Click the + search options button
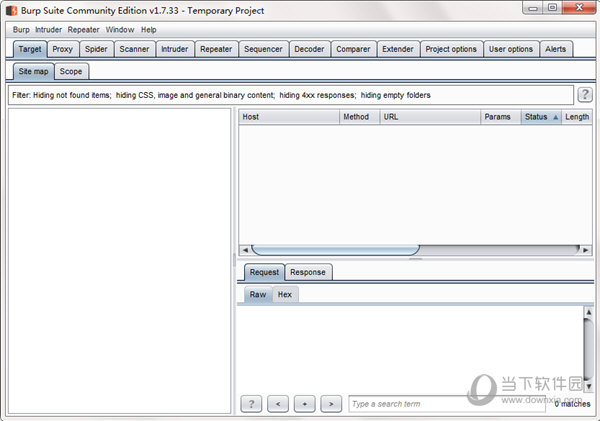This screenshot has width=600, height=421. [305, 403]
